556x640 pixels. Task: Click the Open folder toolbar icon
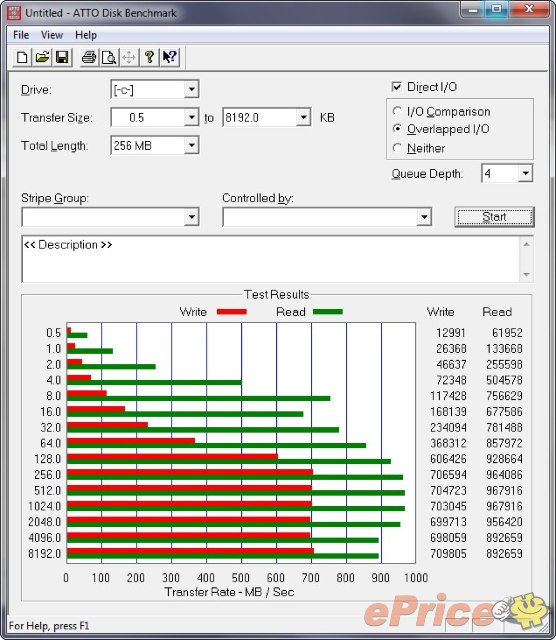tap(42, 57)
